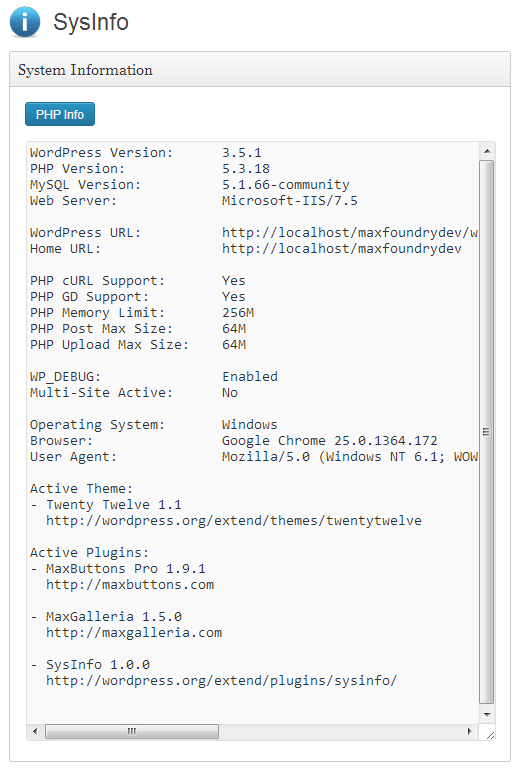
Task: Open the PHP Info page
Action: [x=60, y=114]
